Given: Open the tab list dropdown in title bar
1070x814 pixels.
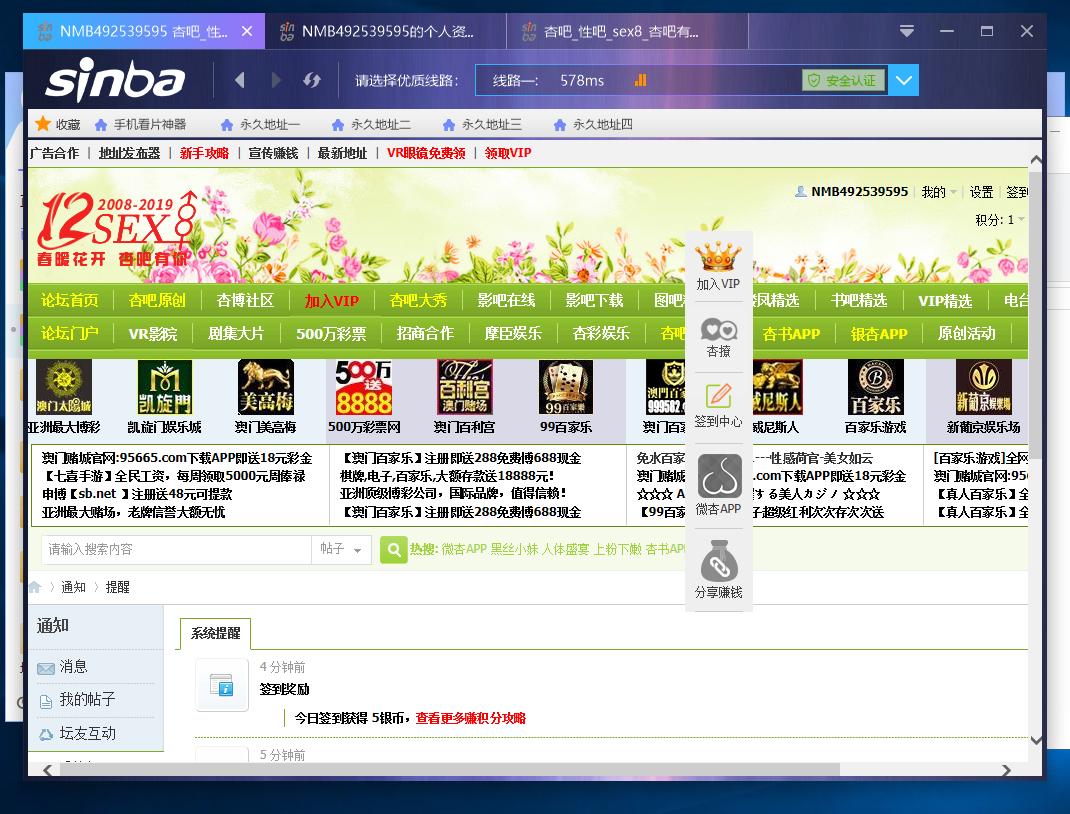Looking at the screenshot, I should click(x=906, y=31).
